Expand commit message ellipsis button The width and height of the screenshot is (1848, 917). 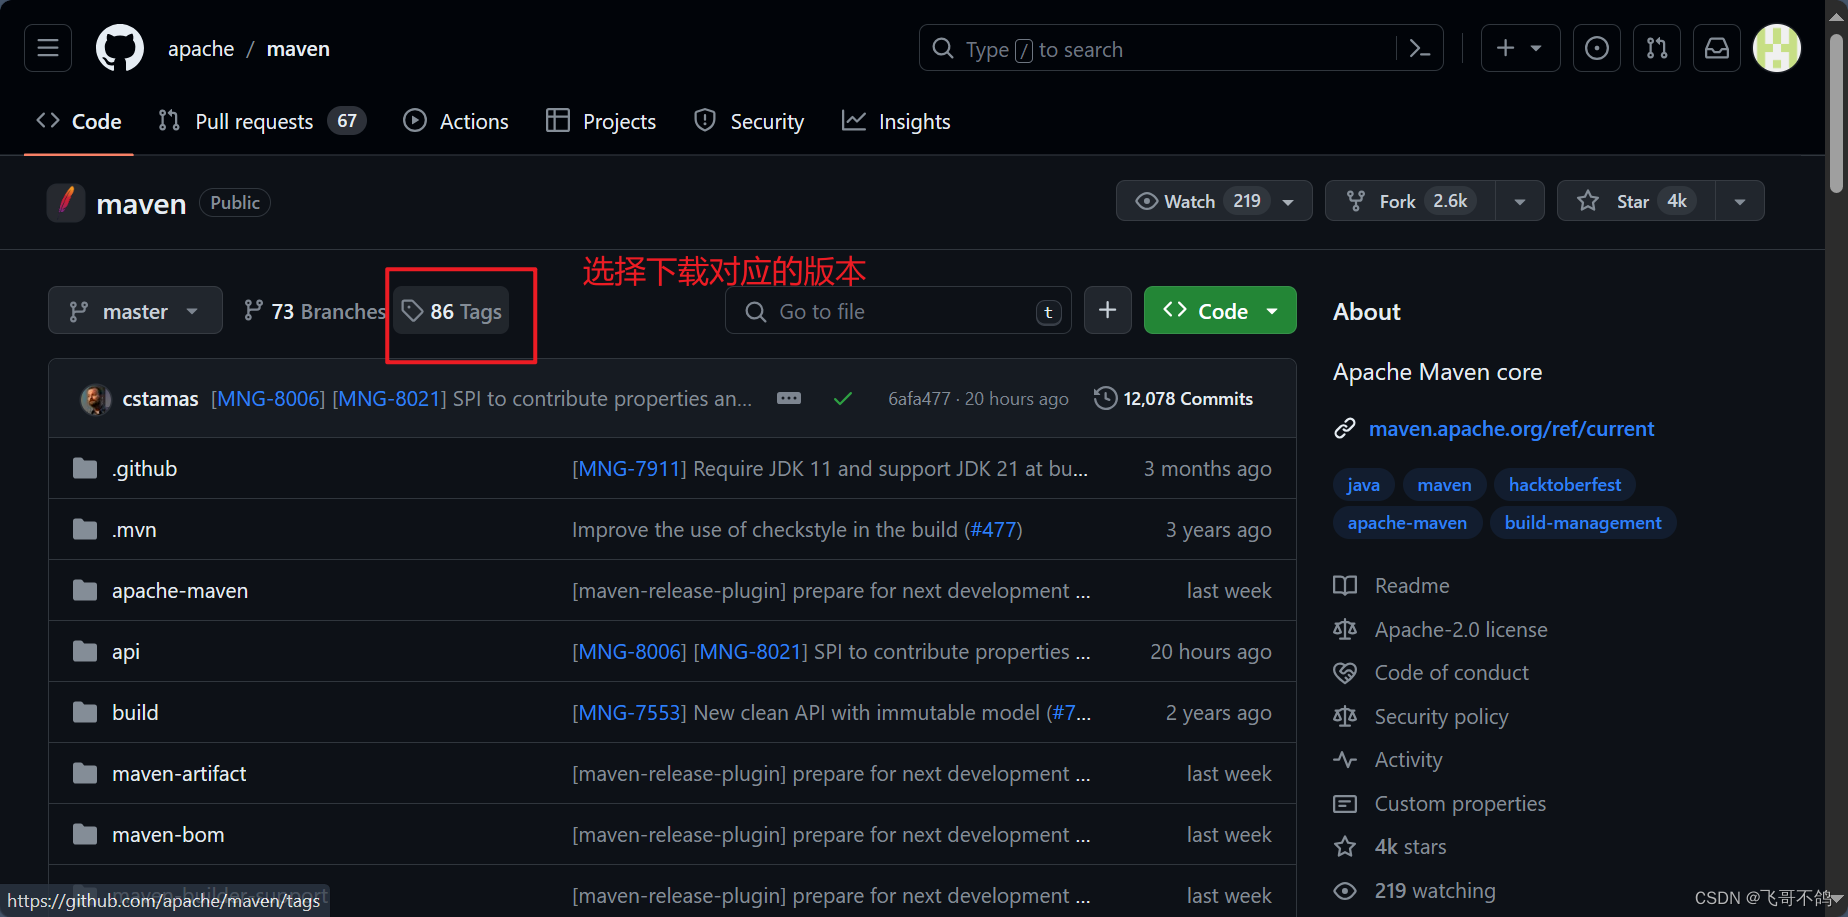click(789, 398)
